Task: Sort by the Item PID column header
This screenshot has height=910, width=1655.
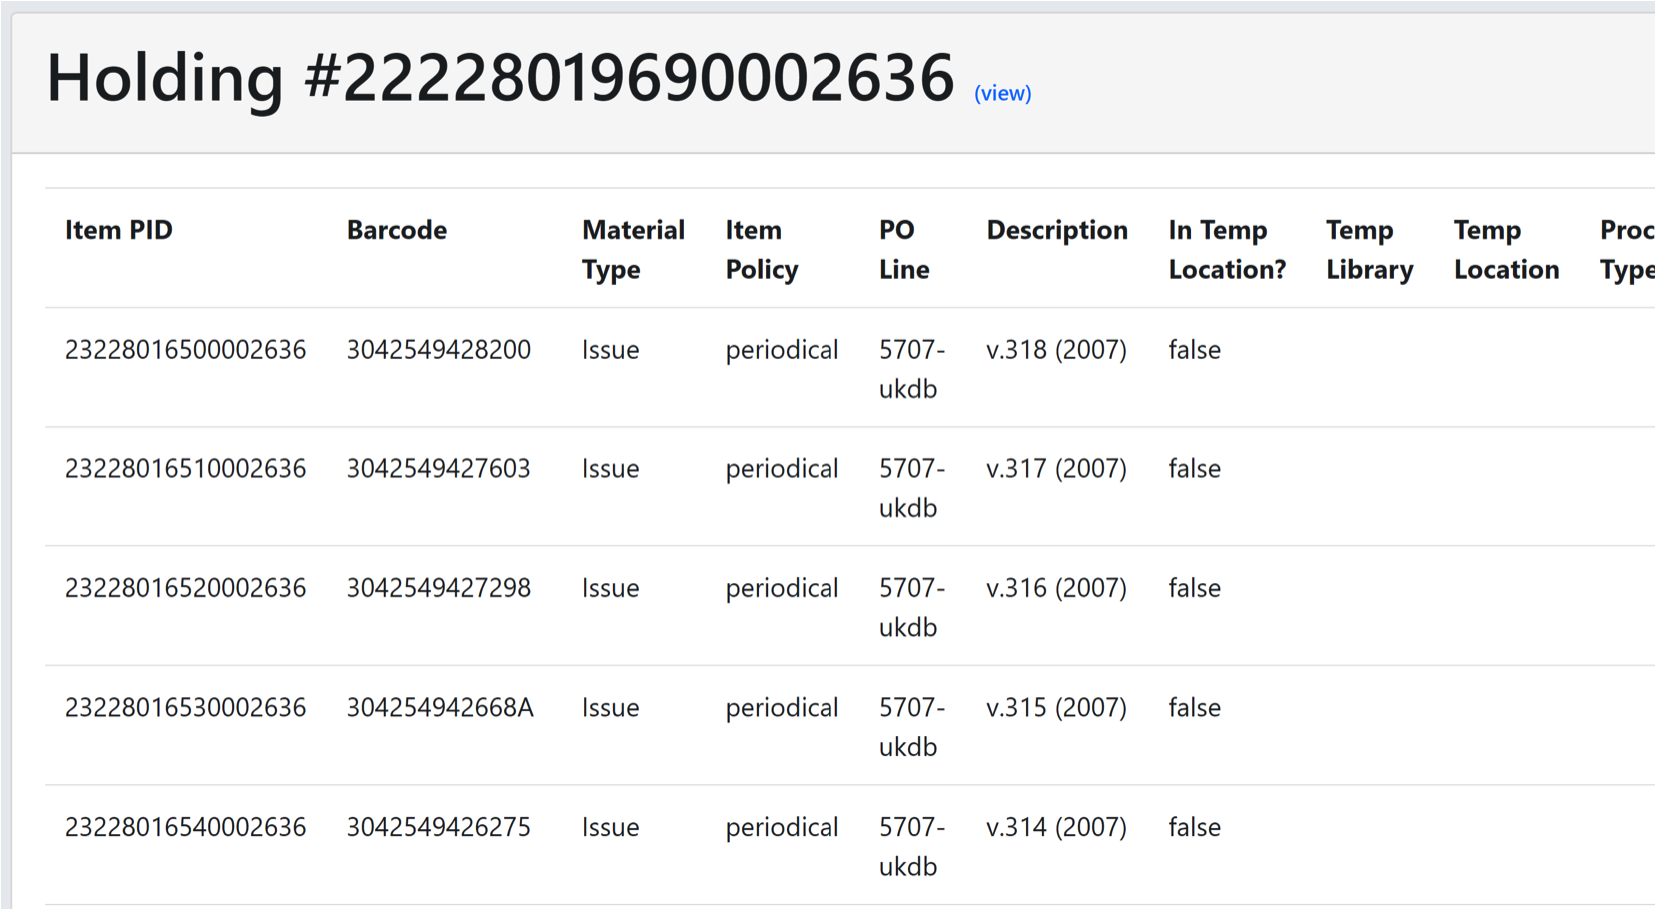Action: click(x=118, y=230)
